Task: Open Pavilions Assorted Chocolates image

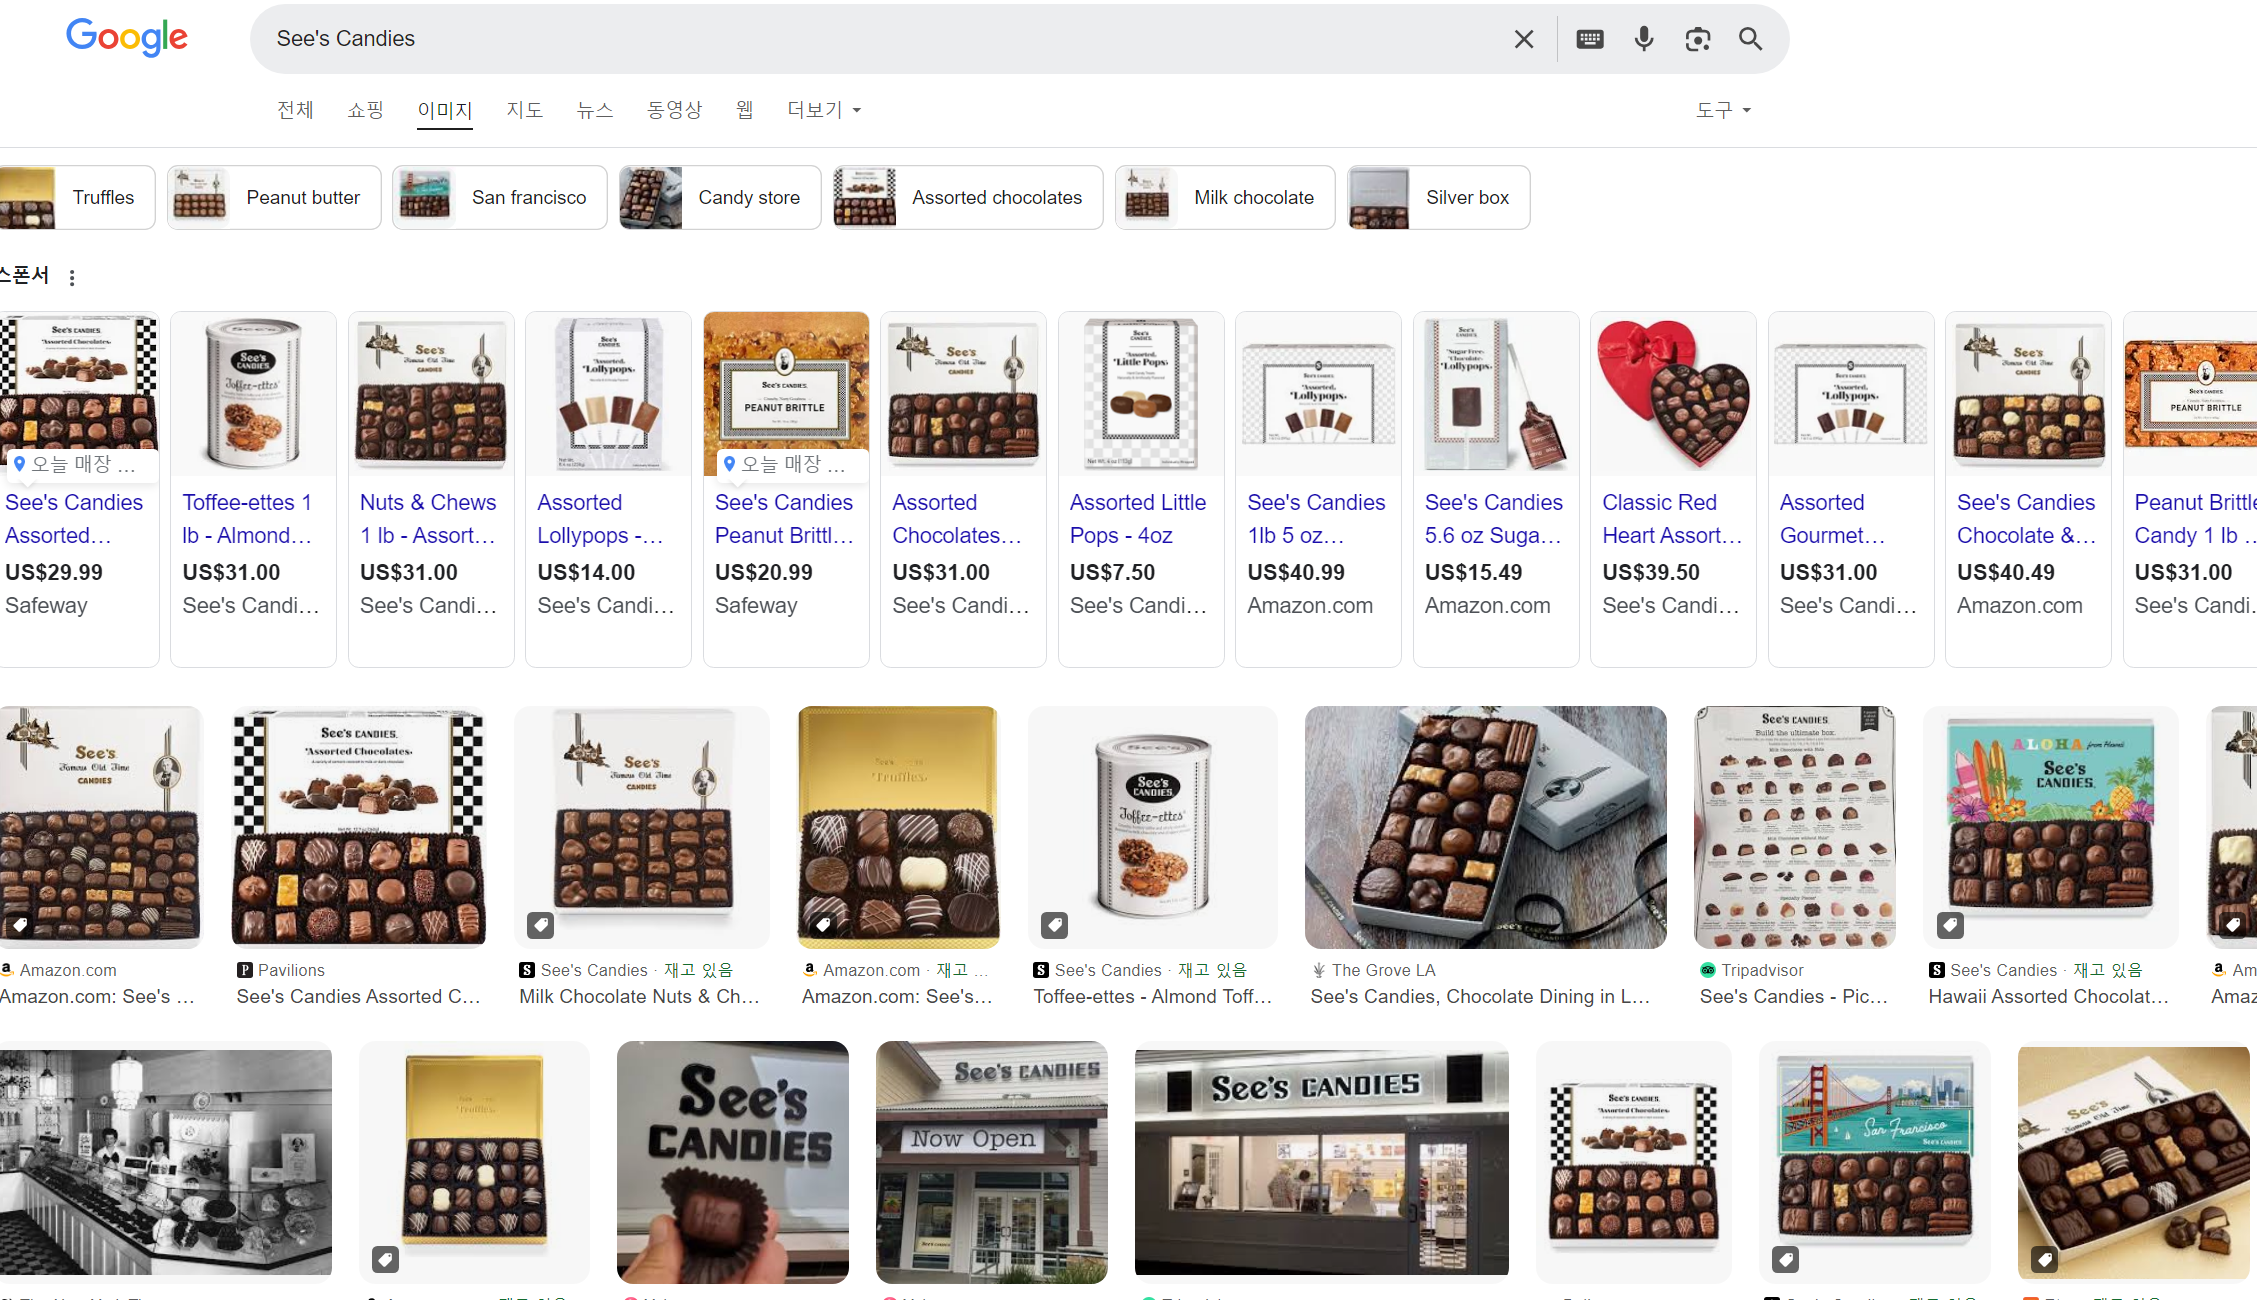Action: [x=359, y=827]
